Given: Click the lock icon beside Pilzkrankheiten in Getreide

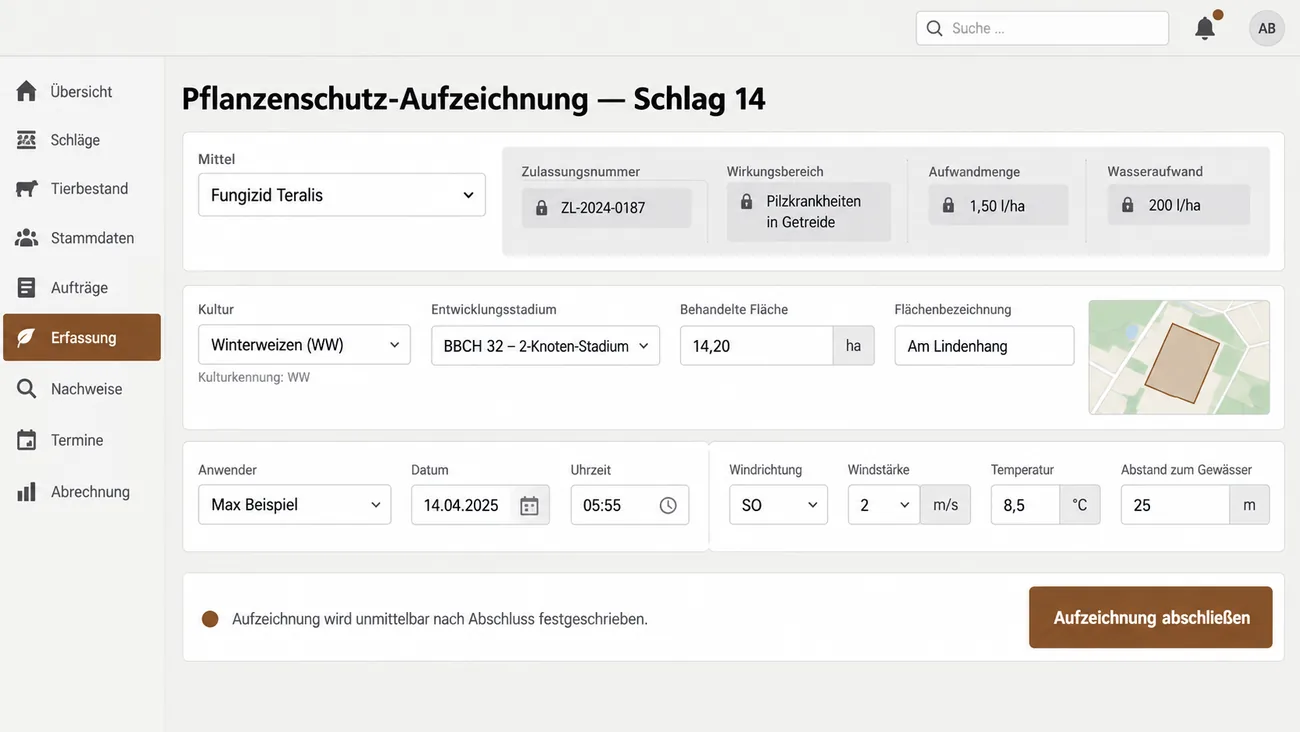Looking at the screenshot, I should pyautogui.click(x=746, y=202).
